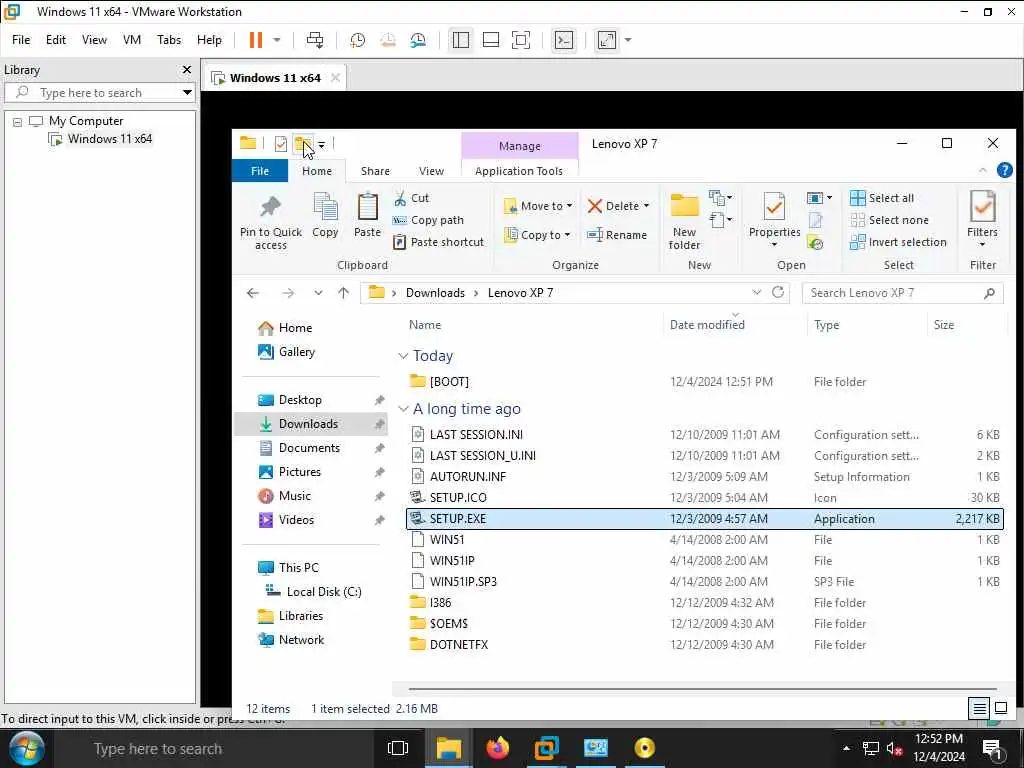Toggle the thumbnail bar view icon in VMware
Viewport: 1024px width, 768px height.
coord(490,40)
